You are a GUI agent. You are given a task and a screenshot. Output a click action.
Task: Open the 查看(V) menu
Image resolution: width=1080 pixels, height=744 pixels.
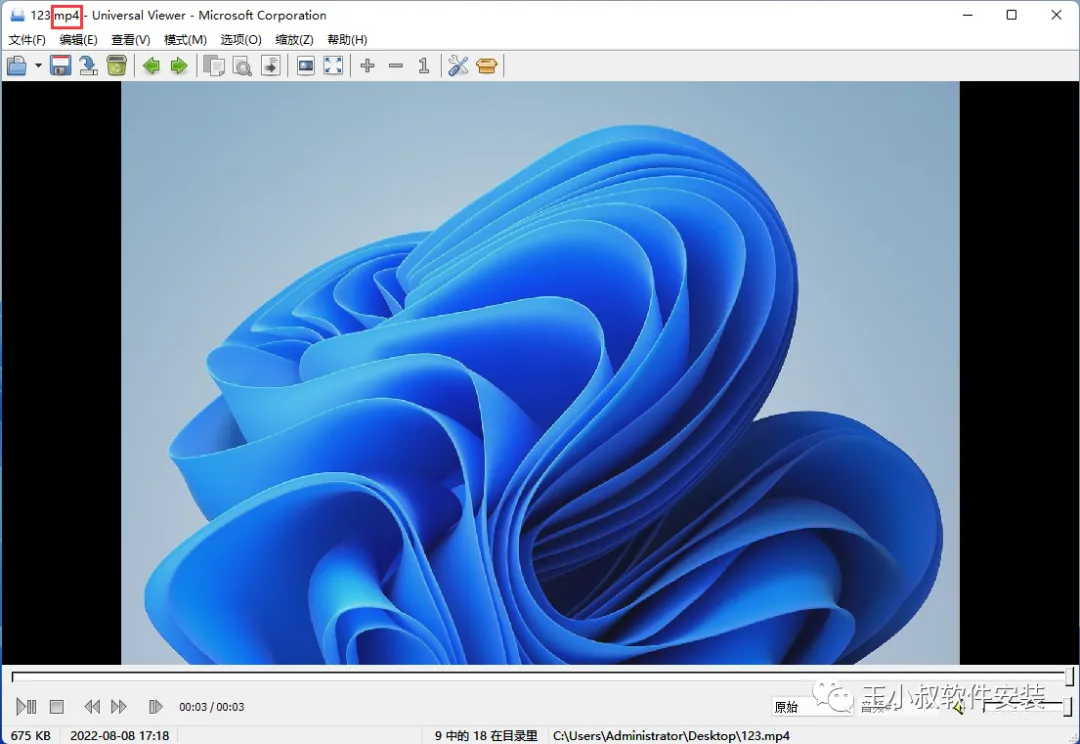coord(131,40)
